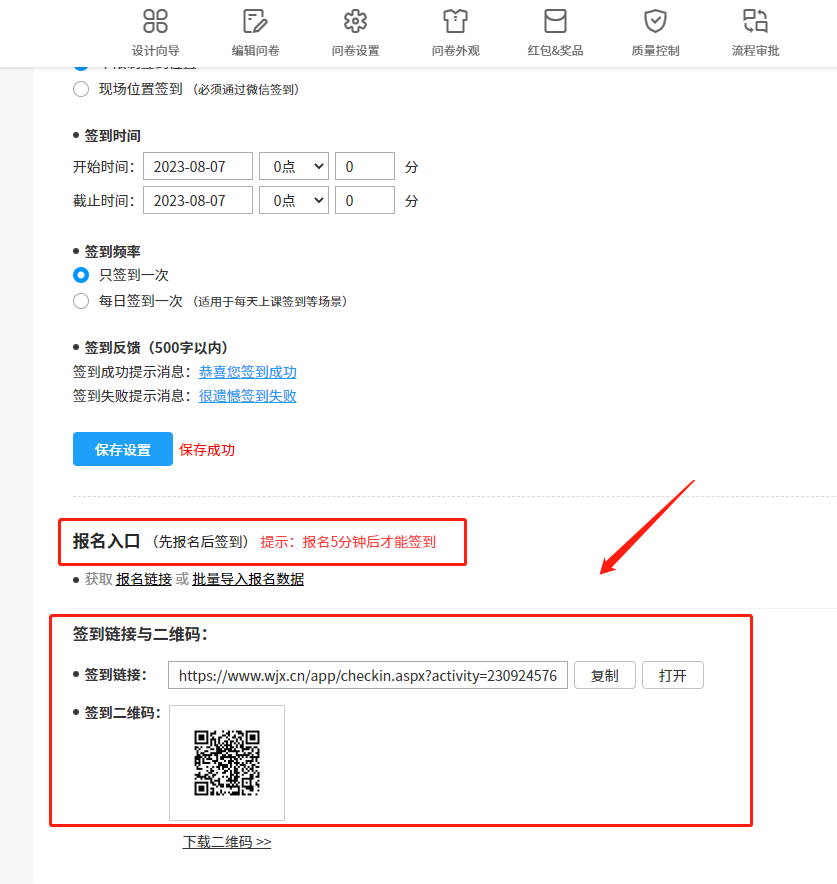The width and height of the screenshot is (837, 884).
Task: Open the 问卷设置 tab label
Action: click(355, 51)
